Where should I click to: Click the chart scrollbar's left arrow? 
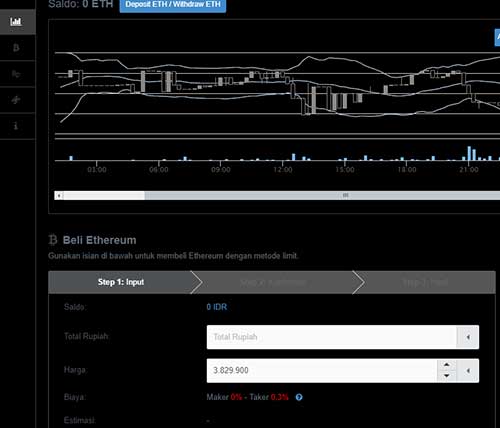coord(59,196)
